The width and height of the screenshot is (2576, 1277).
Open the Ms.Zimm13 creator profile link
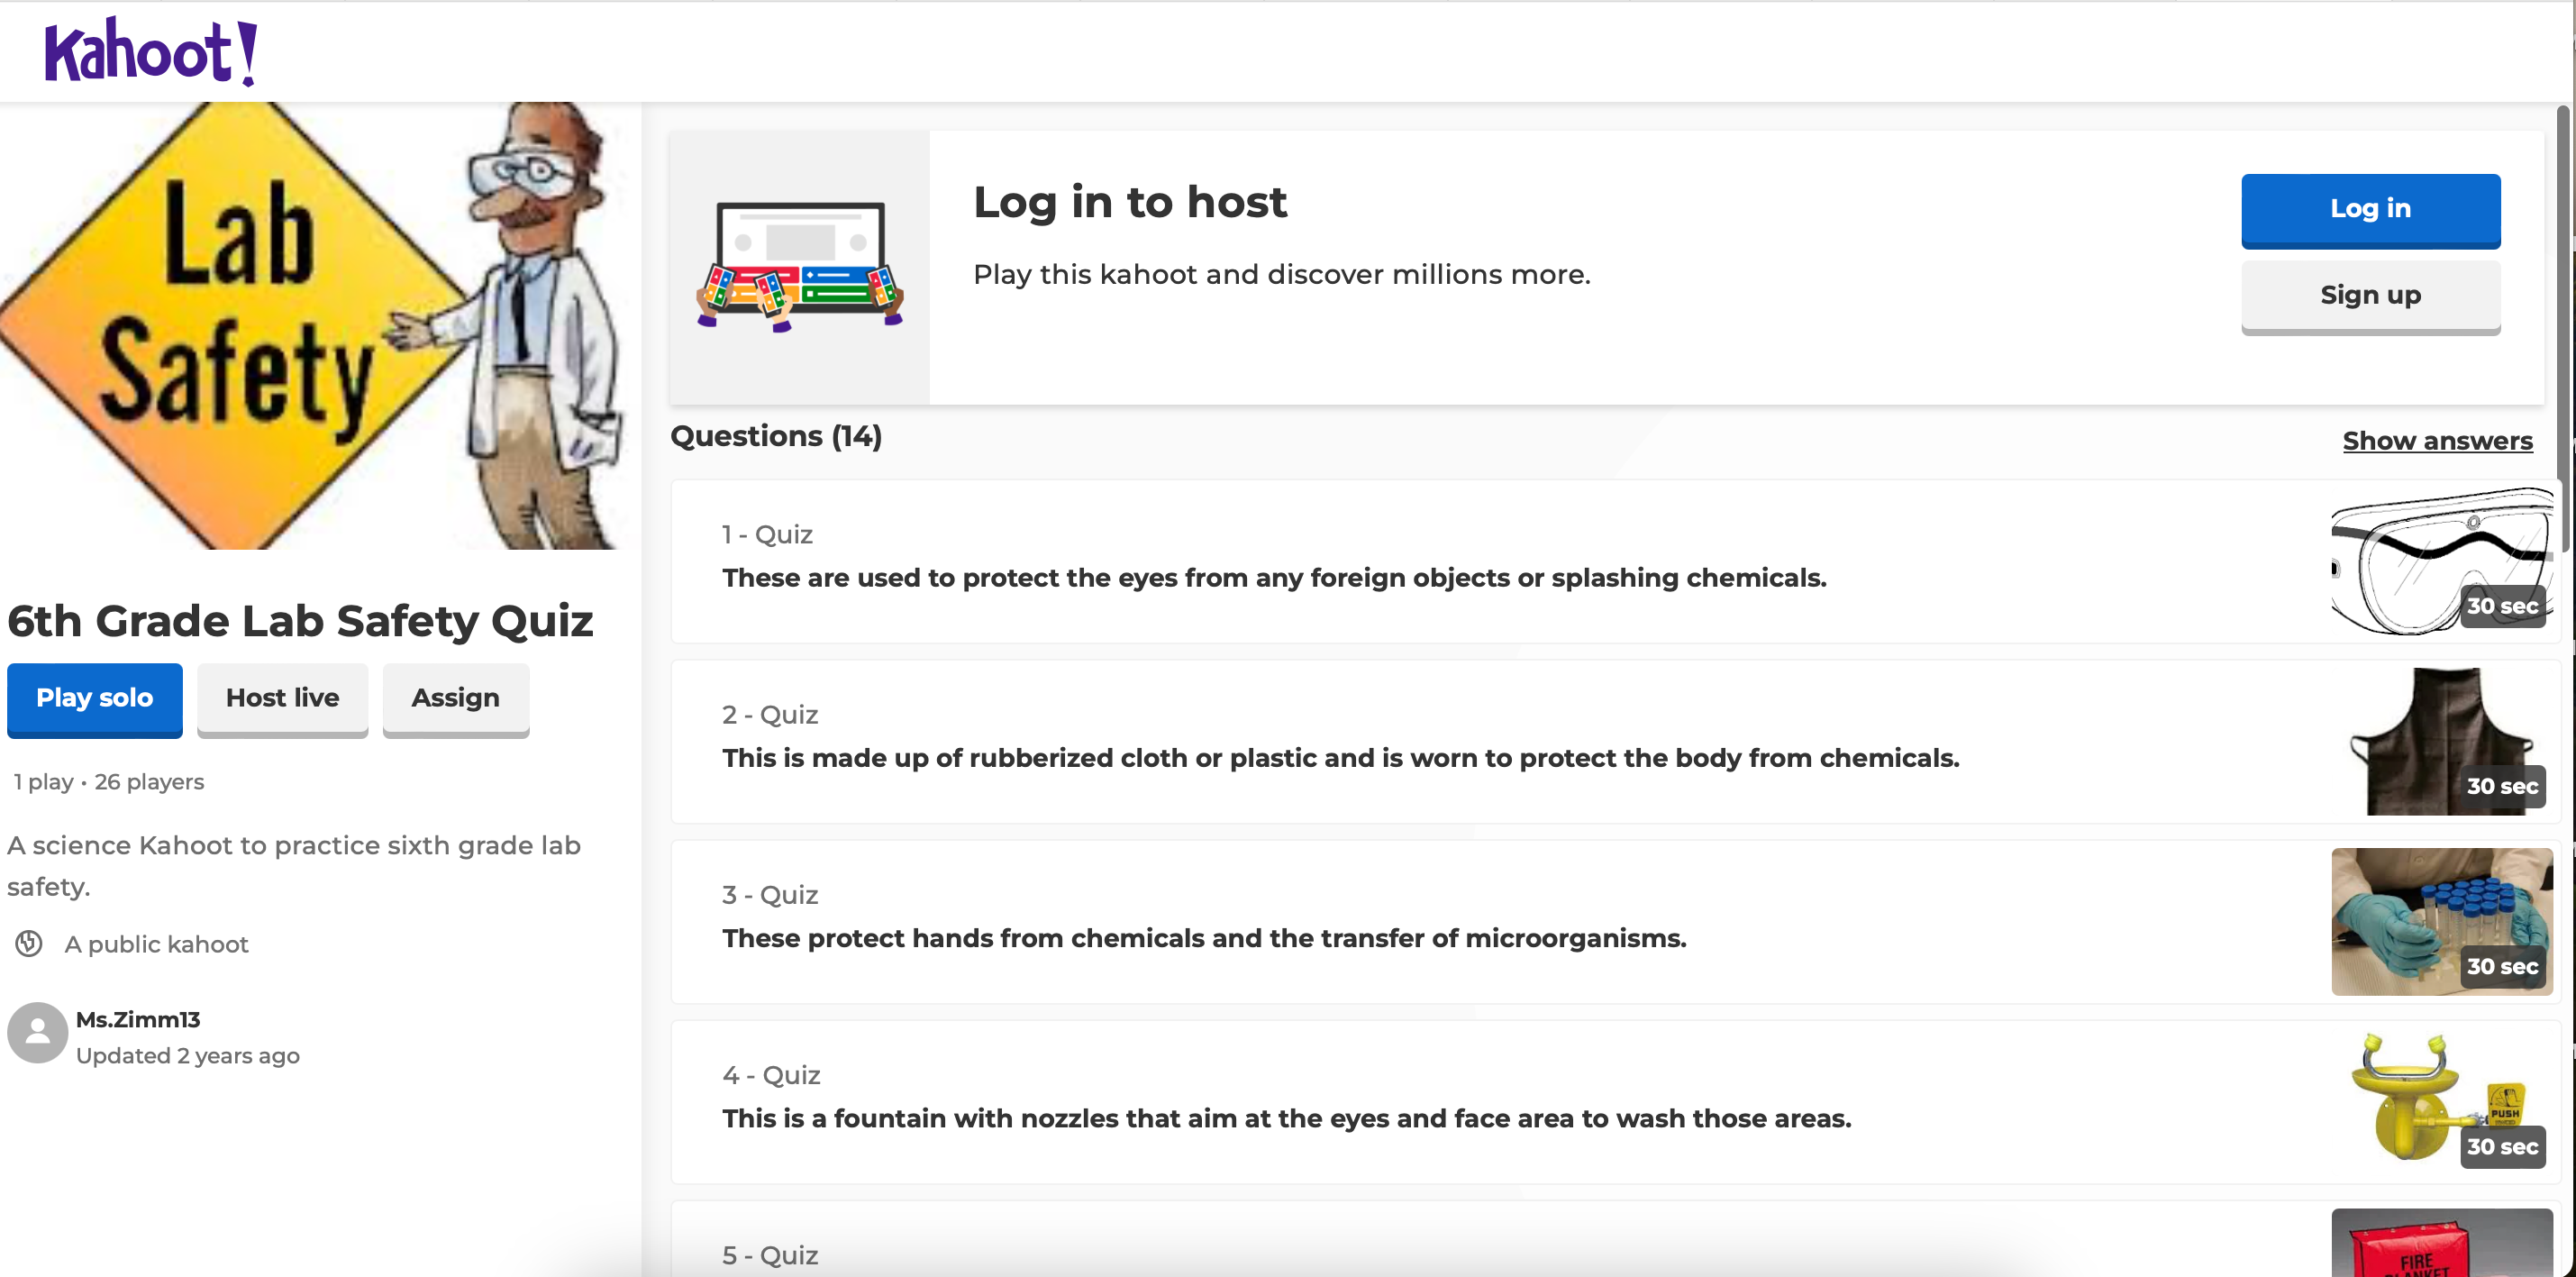click(x=138, y=1019)
